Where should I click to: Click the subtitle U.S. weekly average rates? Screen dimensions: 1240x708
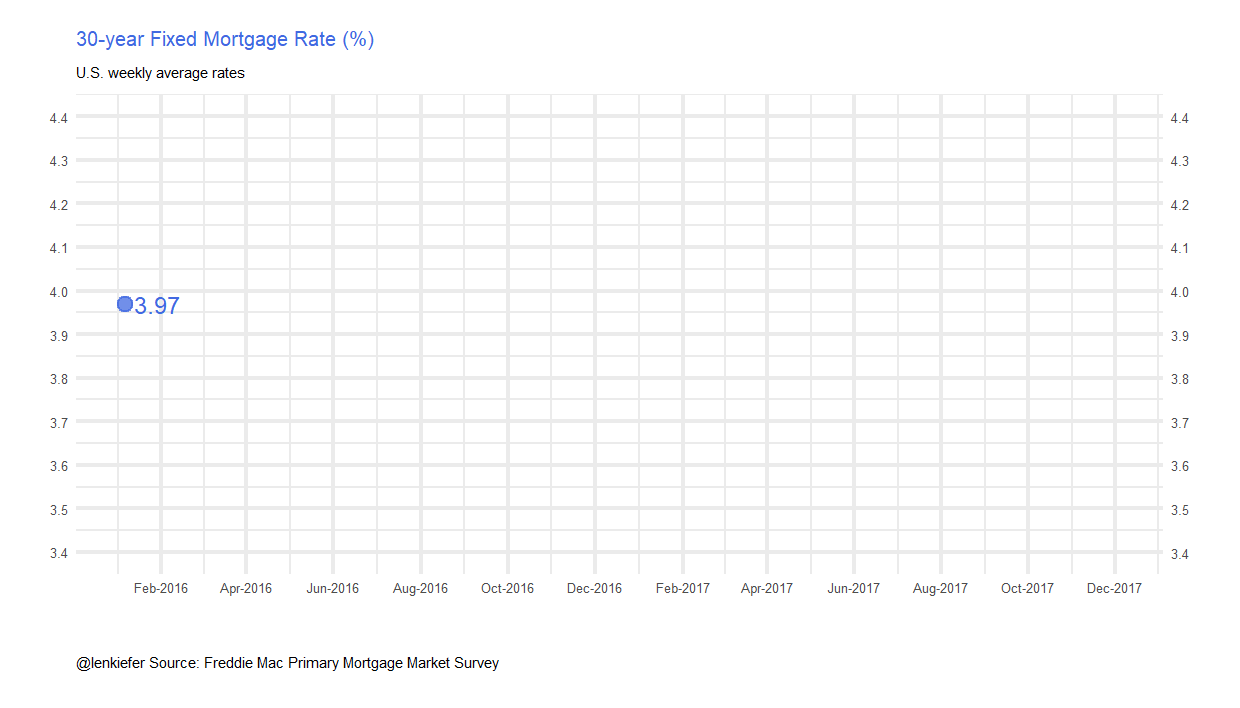click(x=160, y=73)
